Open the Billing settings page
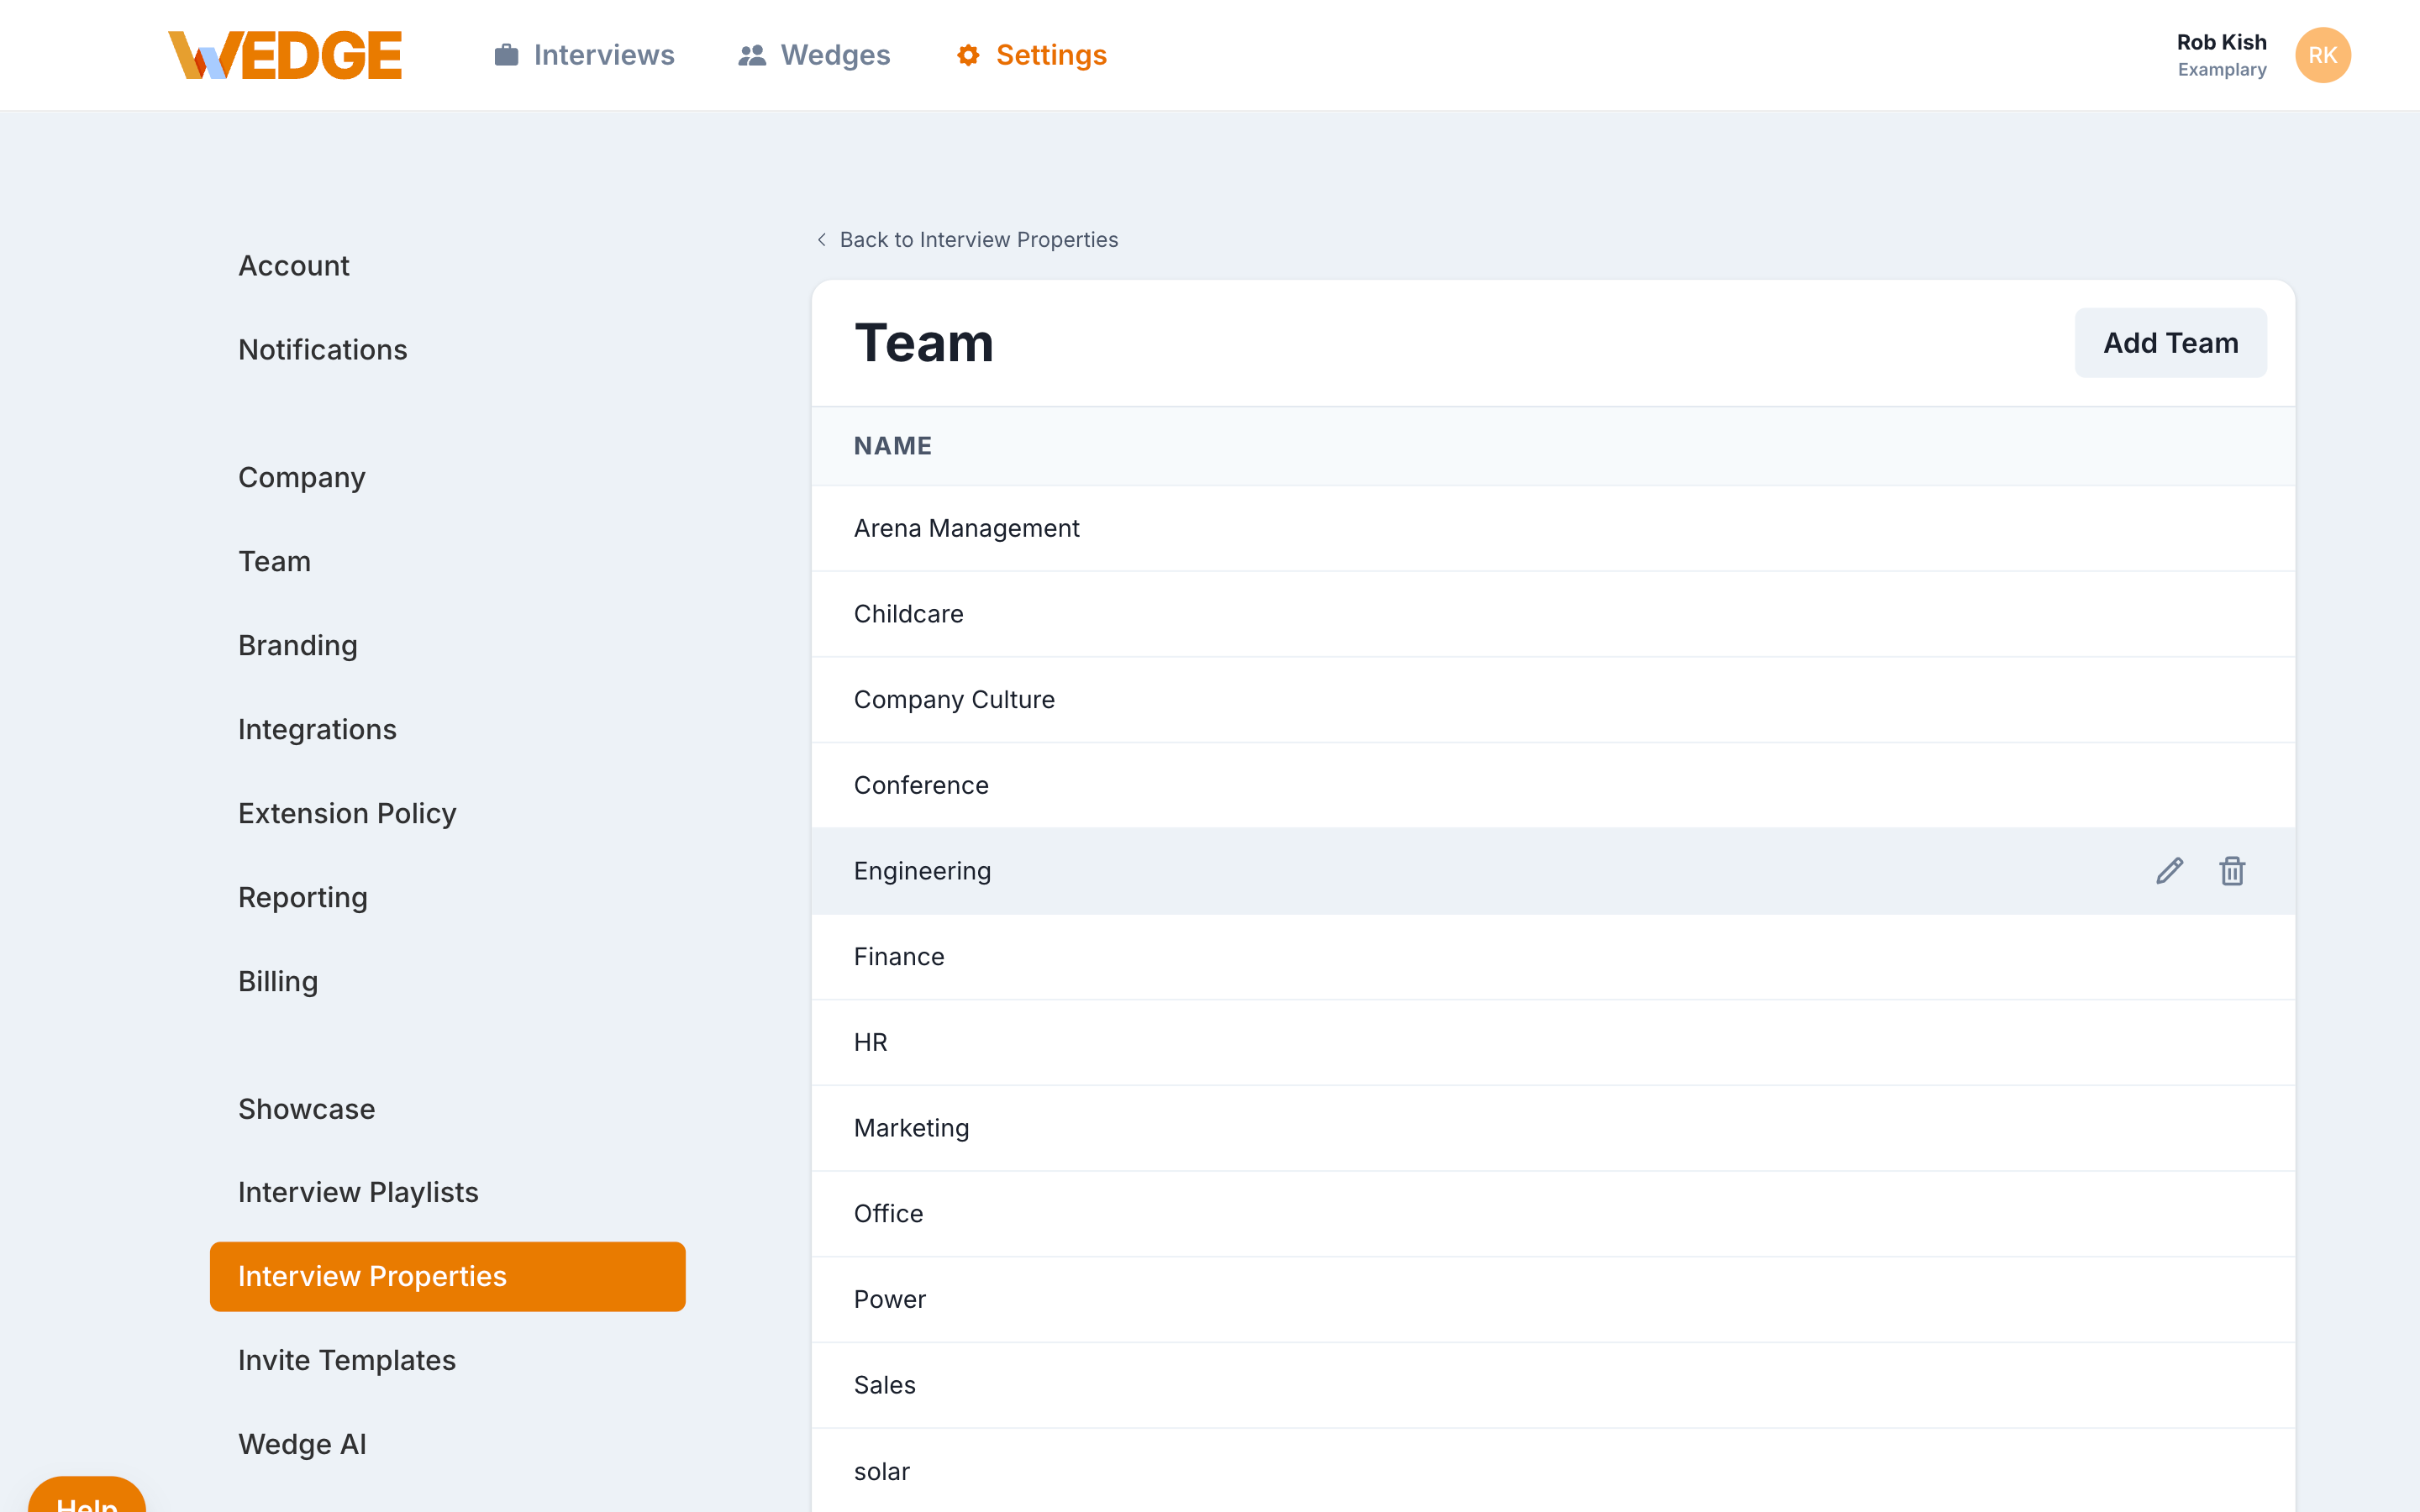This screenshot has height=1512, width=2420. pyautogui.click(x=278, y=981)
